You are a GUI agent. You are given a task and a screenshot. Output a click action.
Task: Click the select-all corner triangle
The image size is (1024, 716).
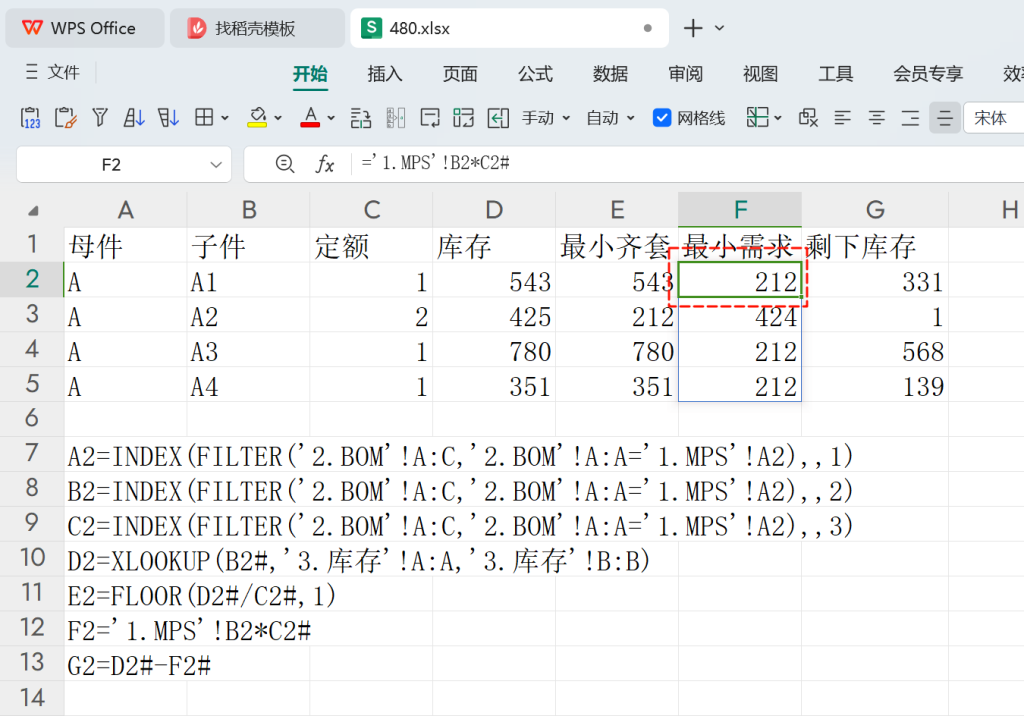pyautogui.click(x=33, y=210)
